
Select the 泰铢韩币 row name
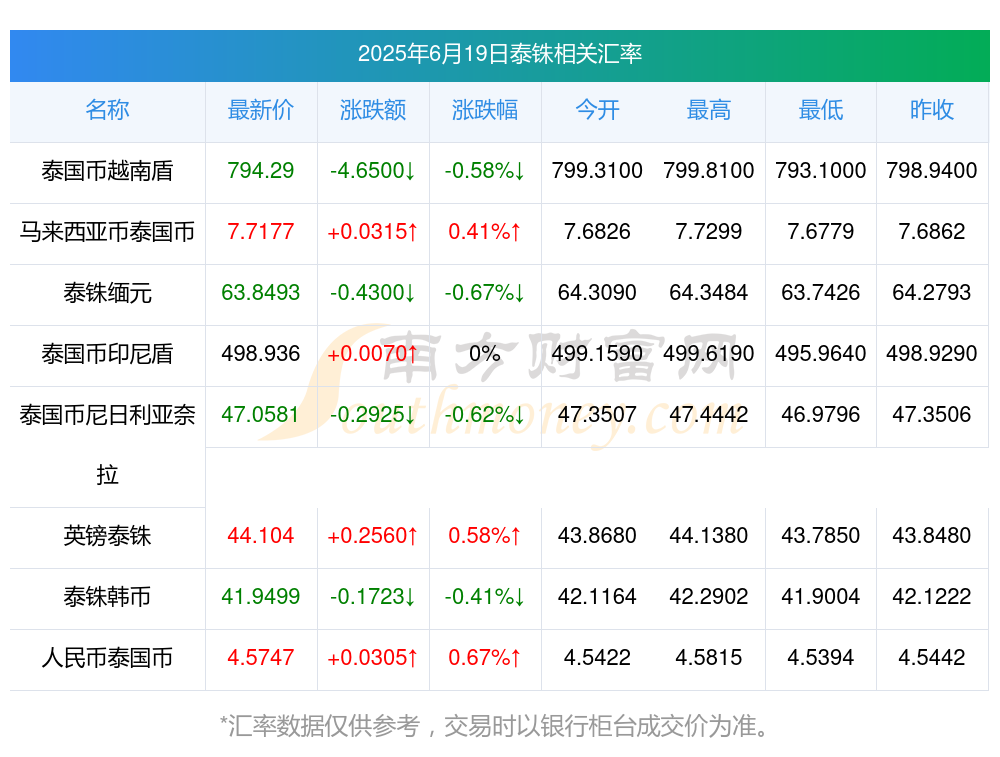tap(107, 596)
